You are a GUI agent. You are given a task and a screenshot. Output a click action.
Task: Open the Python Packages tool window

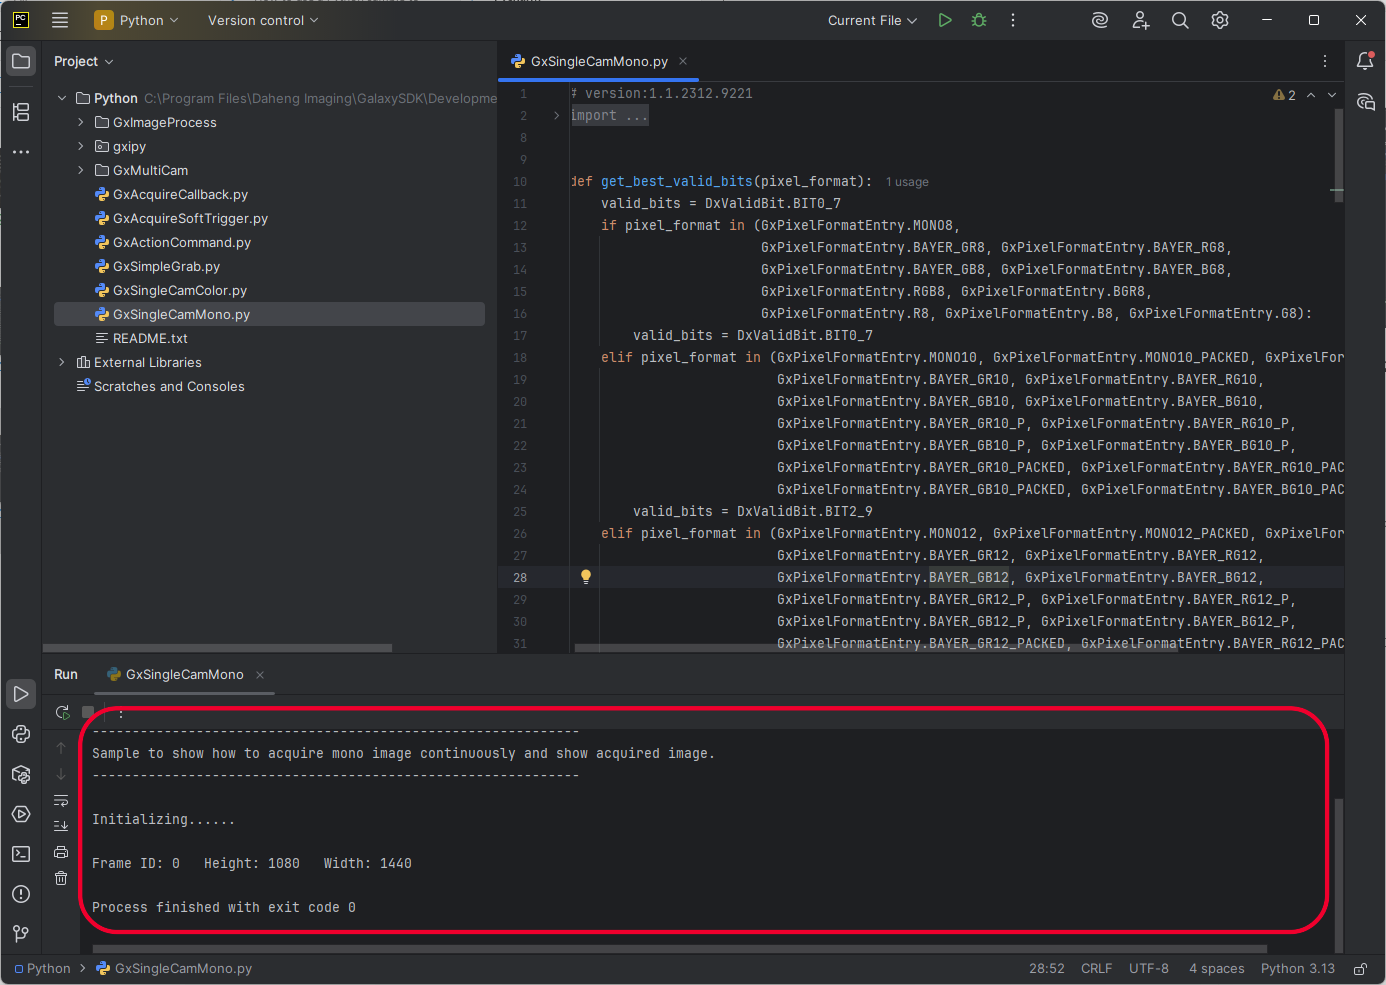click(21, 774)
